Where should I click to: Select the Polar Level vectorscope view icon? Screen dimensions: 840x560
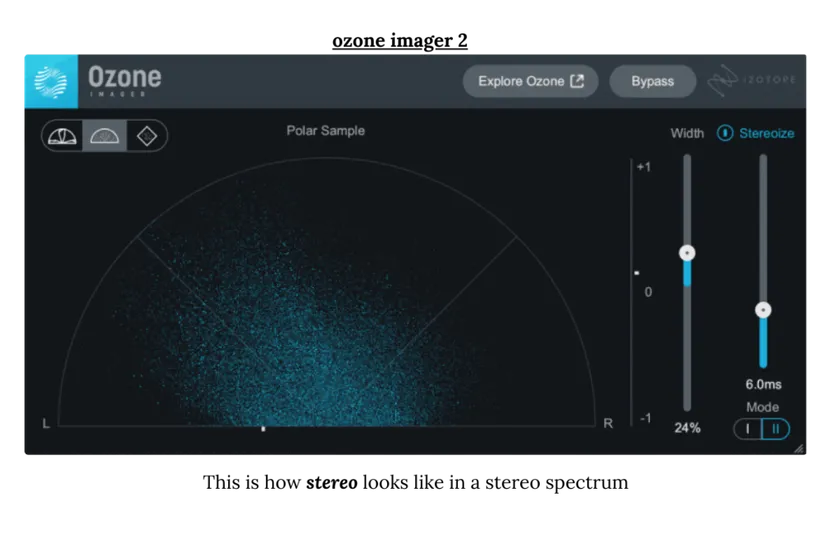point(62,136)
